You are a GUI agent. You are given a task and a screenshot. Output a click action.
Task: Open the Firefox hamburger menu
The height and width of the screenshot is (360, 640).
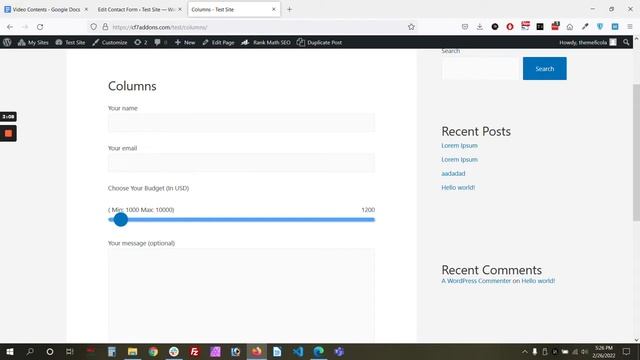coord(630,27)
